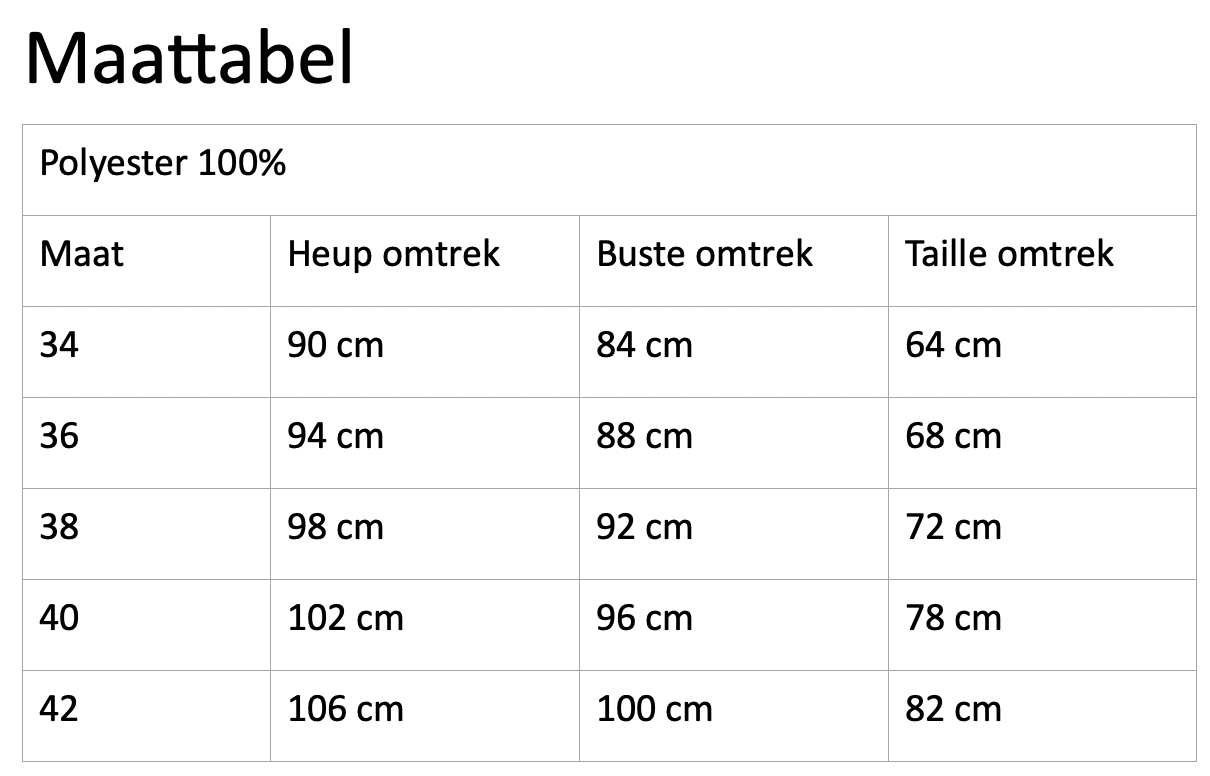Image resolution: width=1210 pixels, height=776 pixels.
Task: Select size 42 cell
Action: tap(146, 716)
